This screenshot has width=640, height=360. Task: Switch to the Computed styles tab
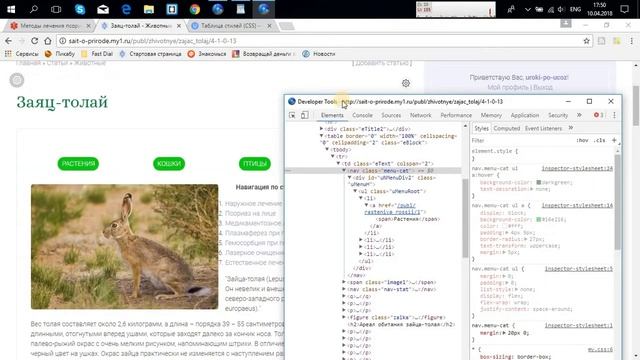(x=507, y=128)
